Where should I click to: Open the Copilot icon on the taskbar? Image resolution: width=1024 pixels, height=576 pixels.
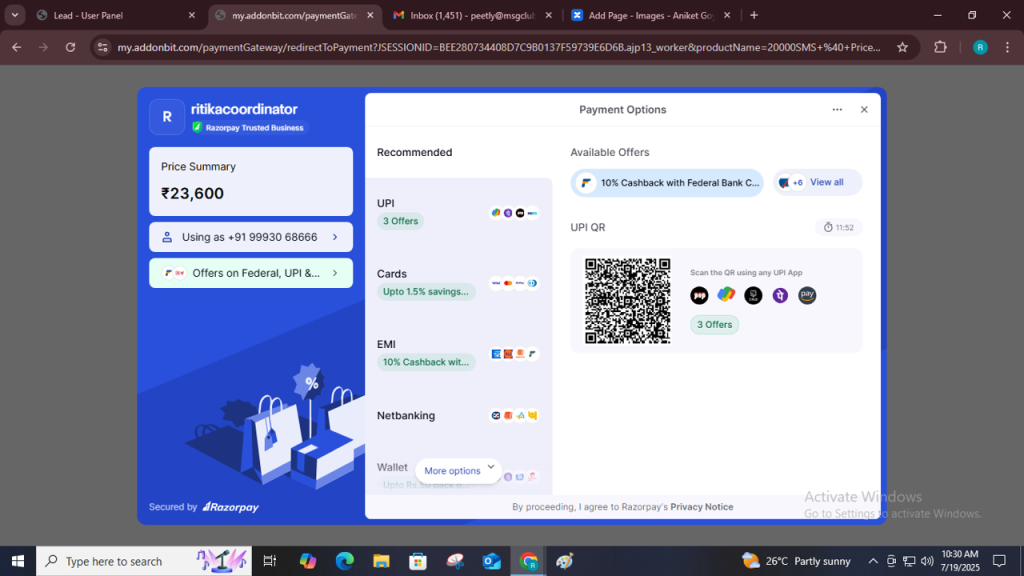tap(308, 561)
